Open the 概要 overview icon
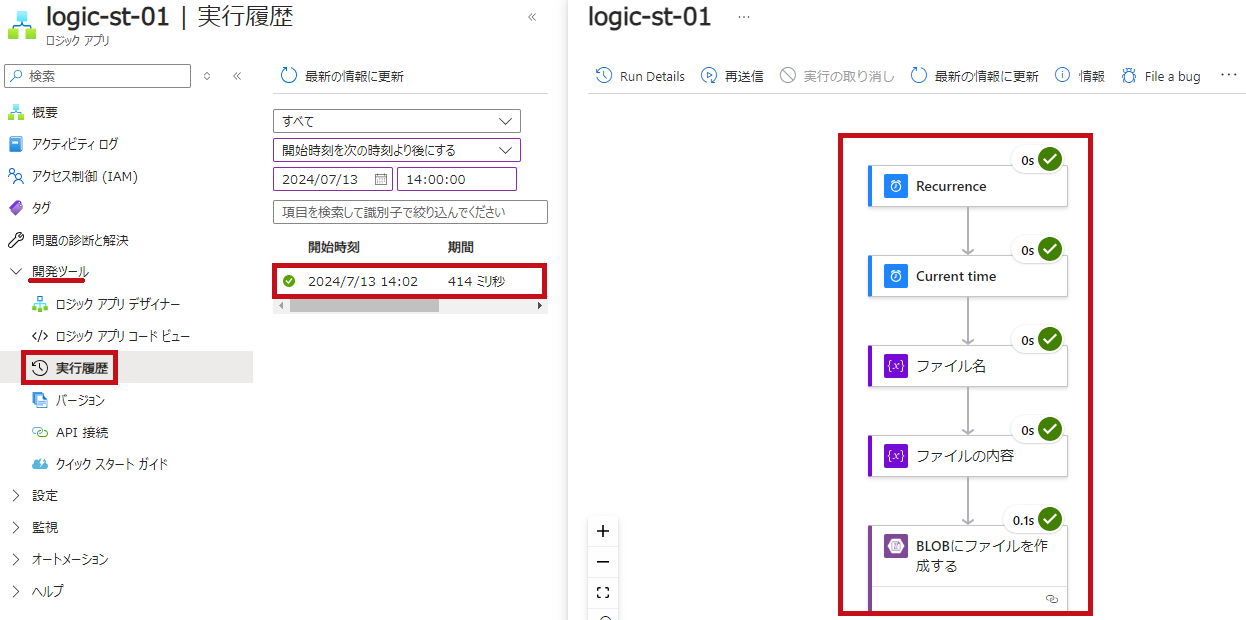 click(15, 112)
